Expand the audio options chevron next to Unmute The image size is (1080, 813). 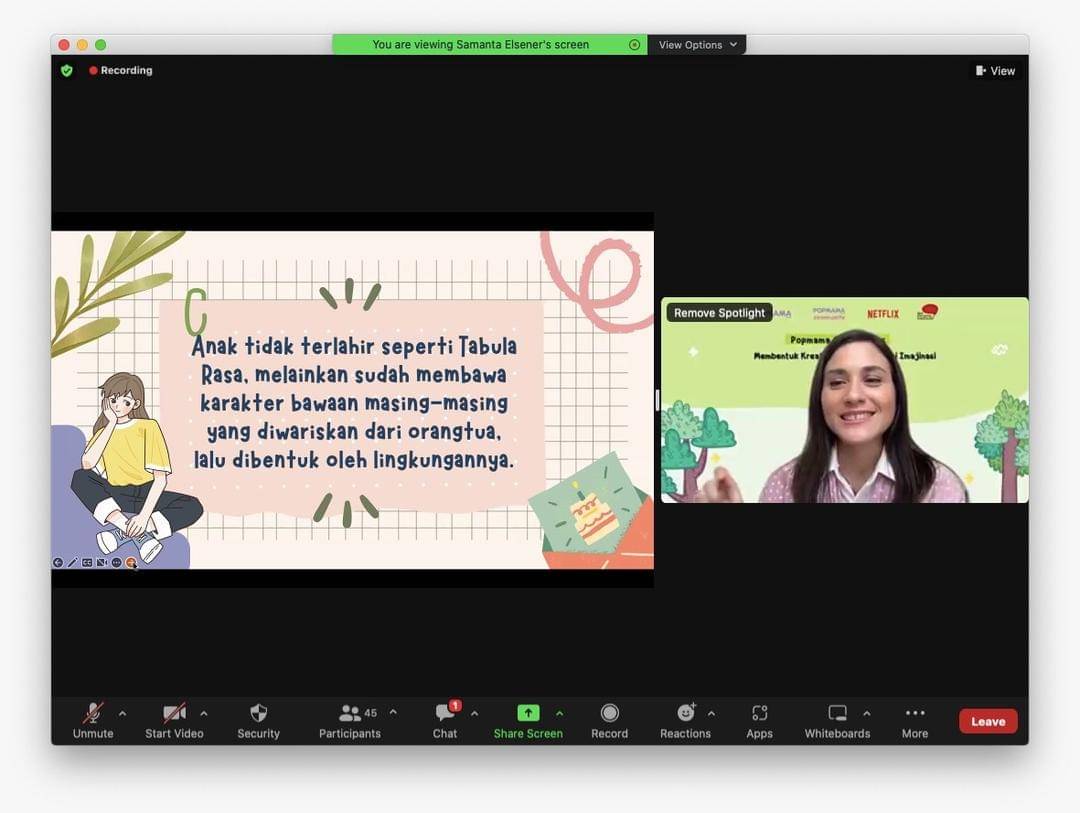(x=122, y=713)
